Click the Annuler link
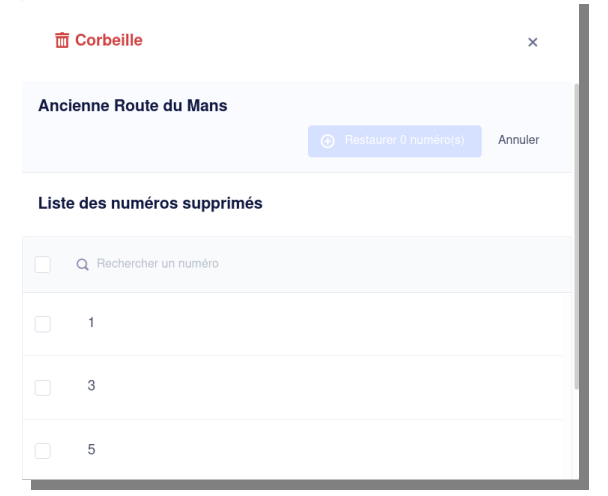This screenshot has width=608, height=496. [518, 140]
